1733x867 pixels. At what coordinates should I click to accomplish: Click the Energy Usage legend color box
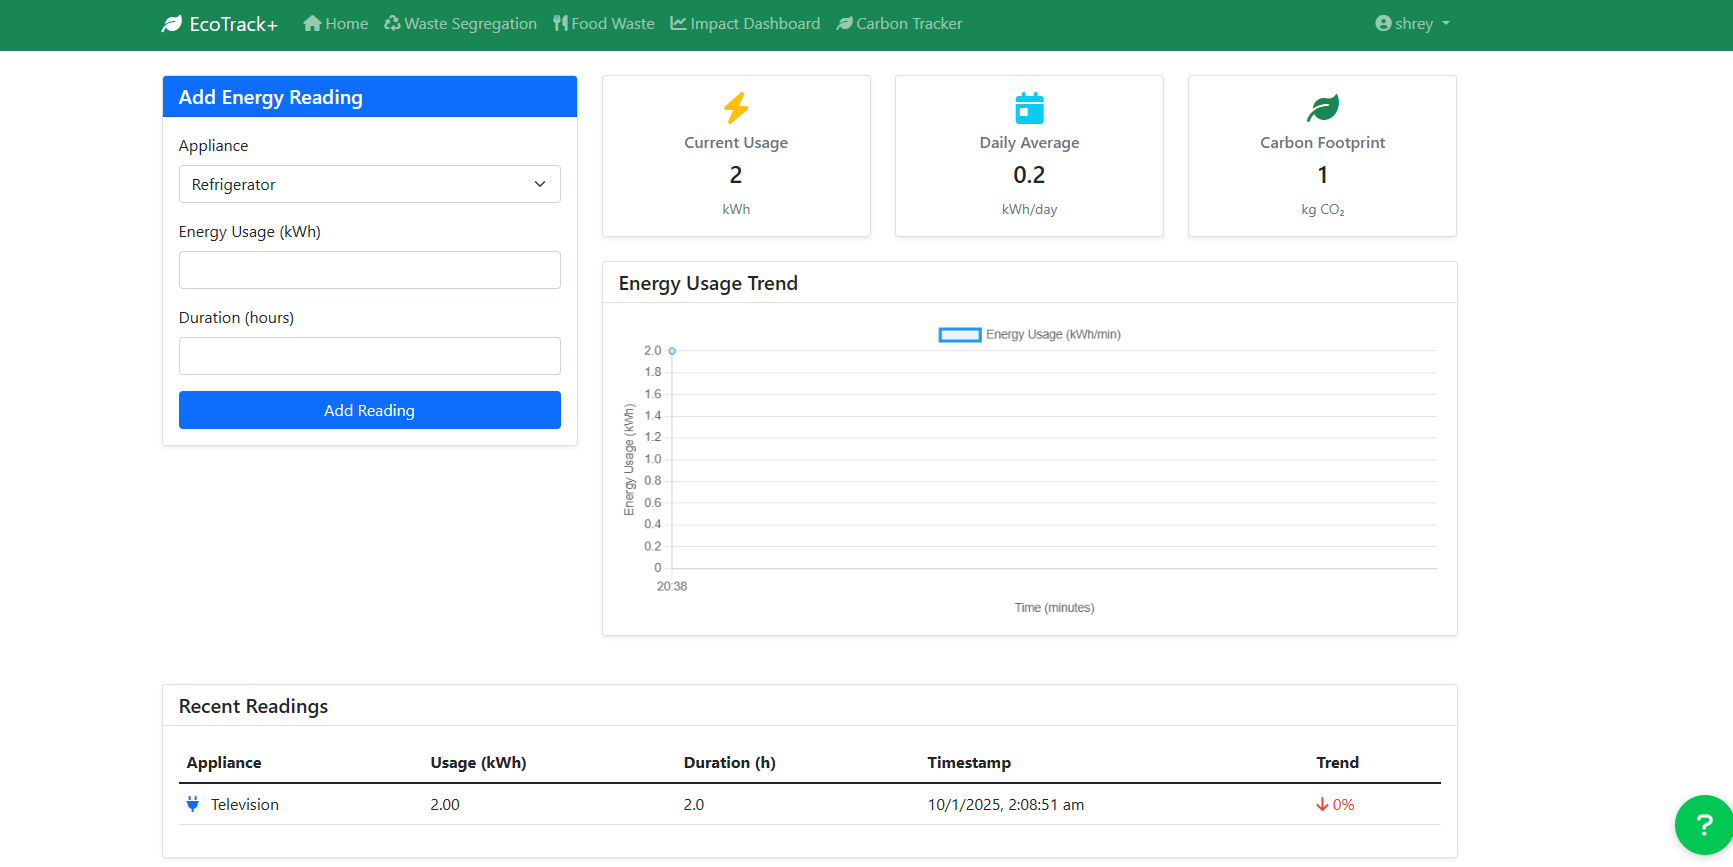(x=960, y=335)
